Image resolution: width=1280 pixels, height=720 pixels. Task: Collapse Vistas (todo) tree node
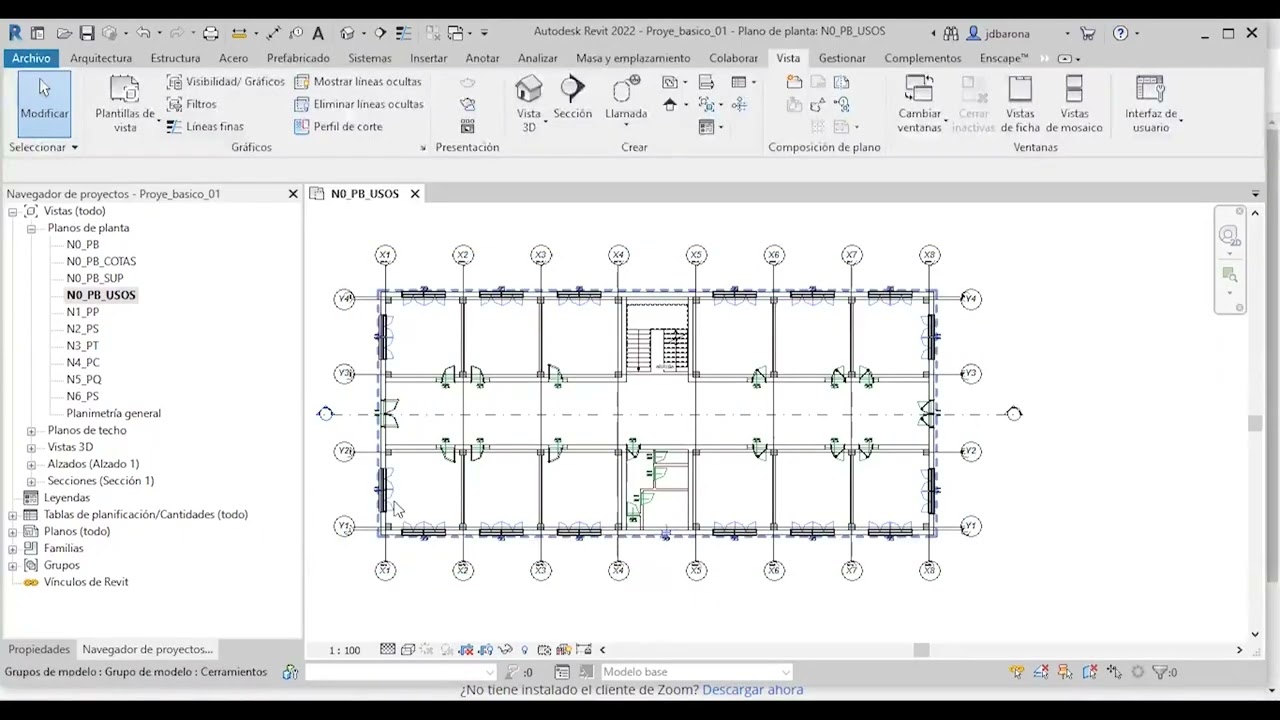tap(13, 211)
